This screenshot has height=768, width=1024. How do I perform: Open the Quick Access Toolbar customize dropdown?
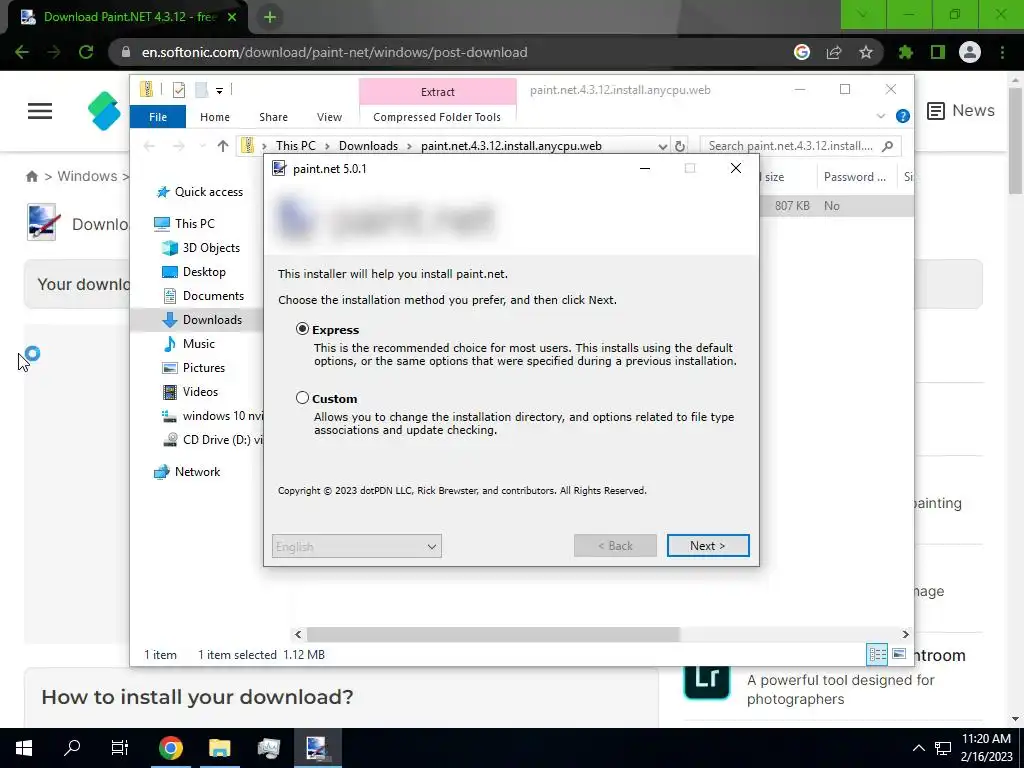219,91
